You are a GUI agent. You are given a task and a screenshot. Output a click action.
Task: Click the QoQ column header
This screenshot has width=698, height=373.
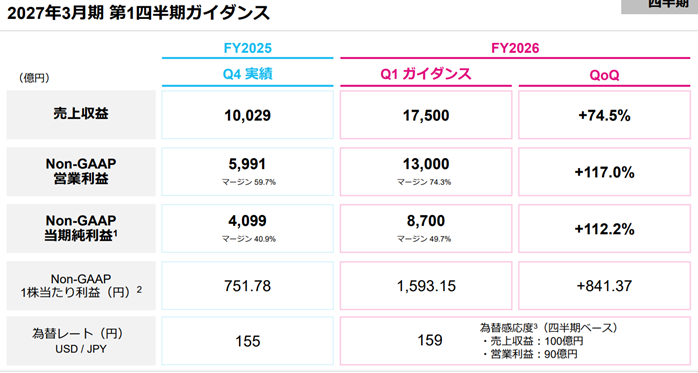(x=604, y=75)
